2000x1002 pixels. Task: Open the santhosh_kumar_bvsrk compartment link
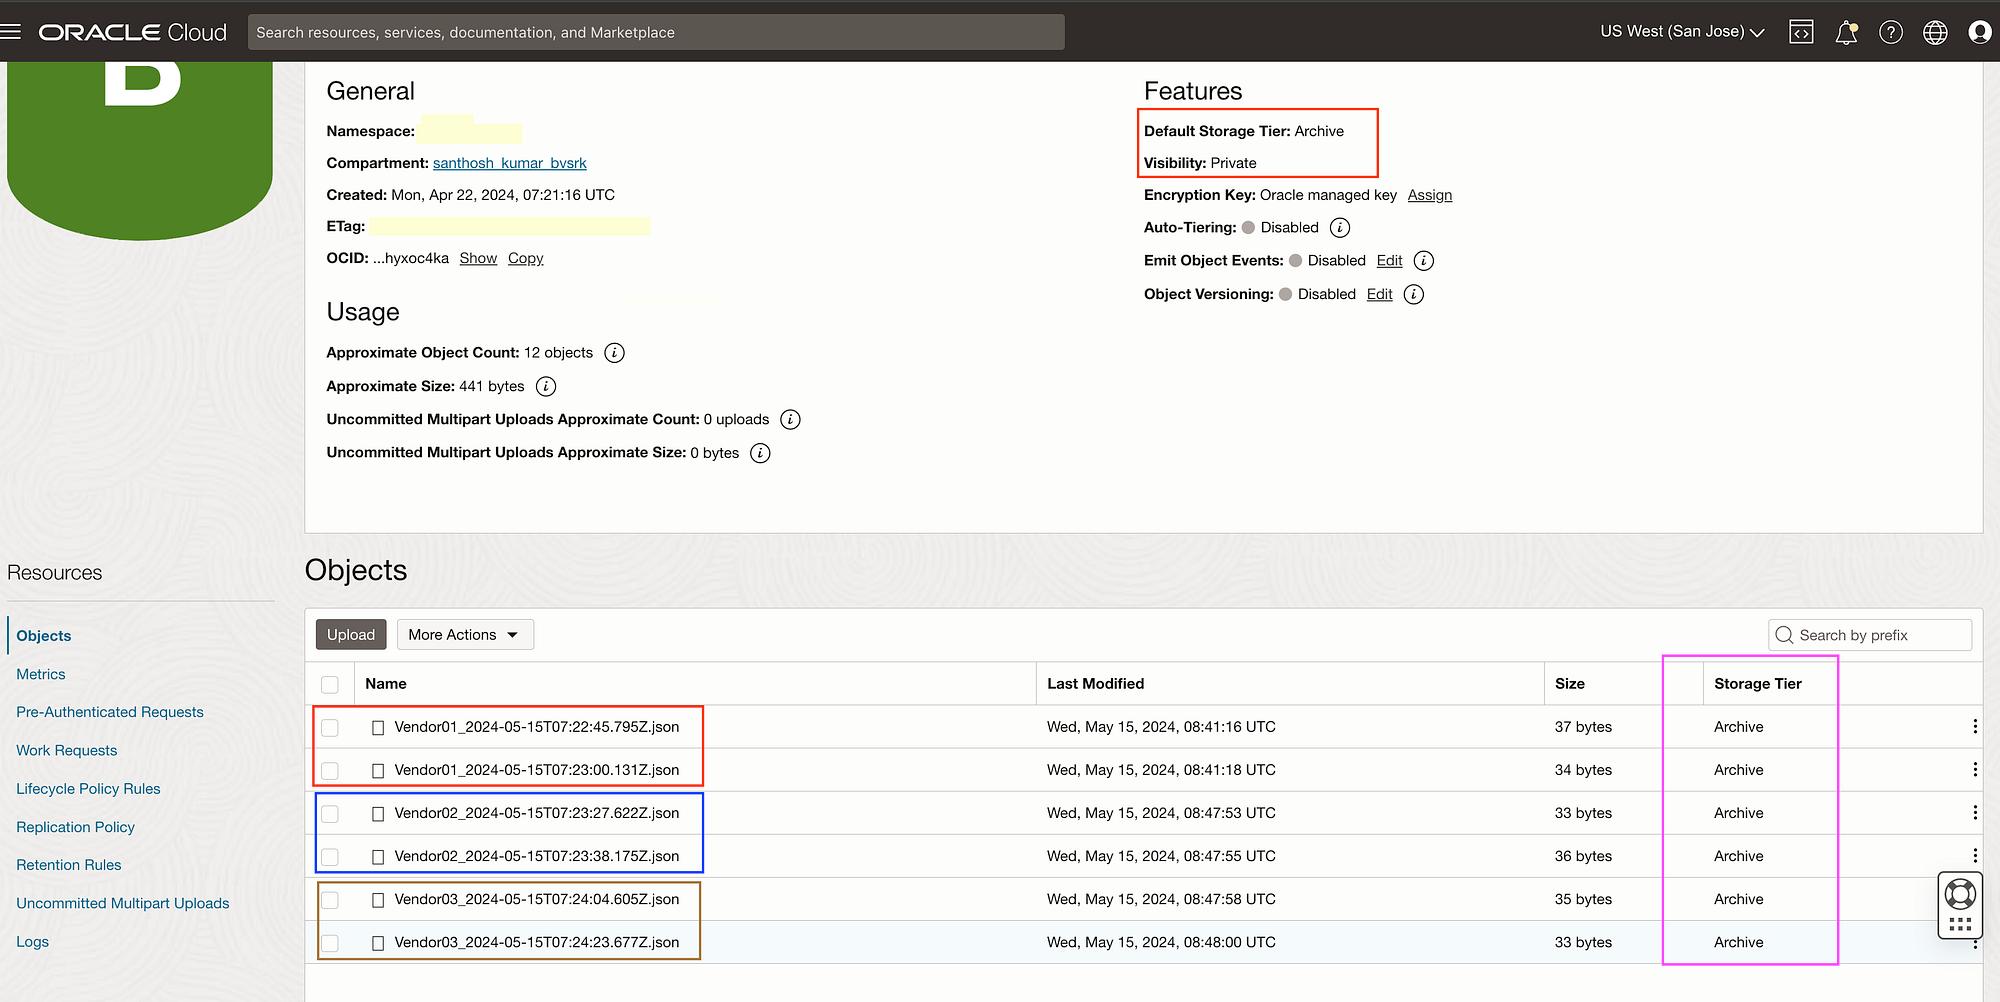[x=510, y=163]
